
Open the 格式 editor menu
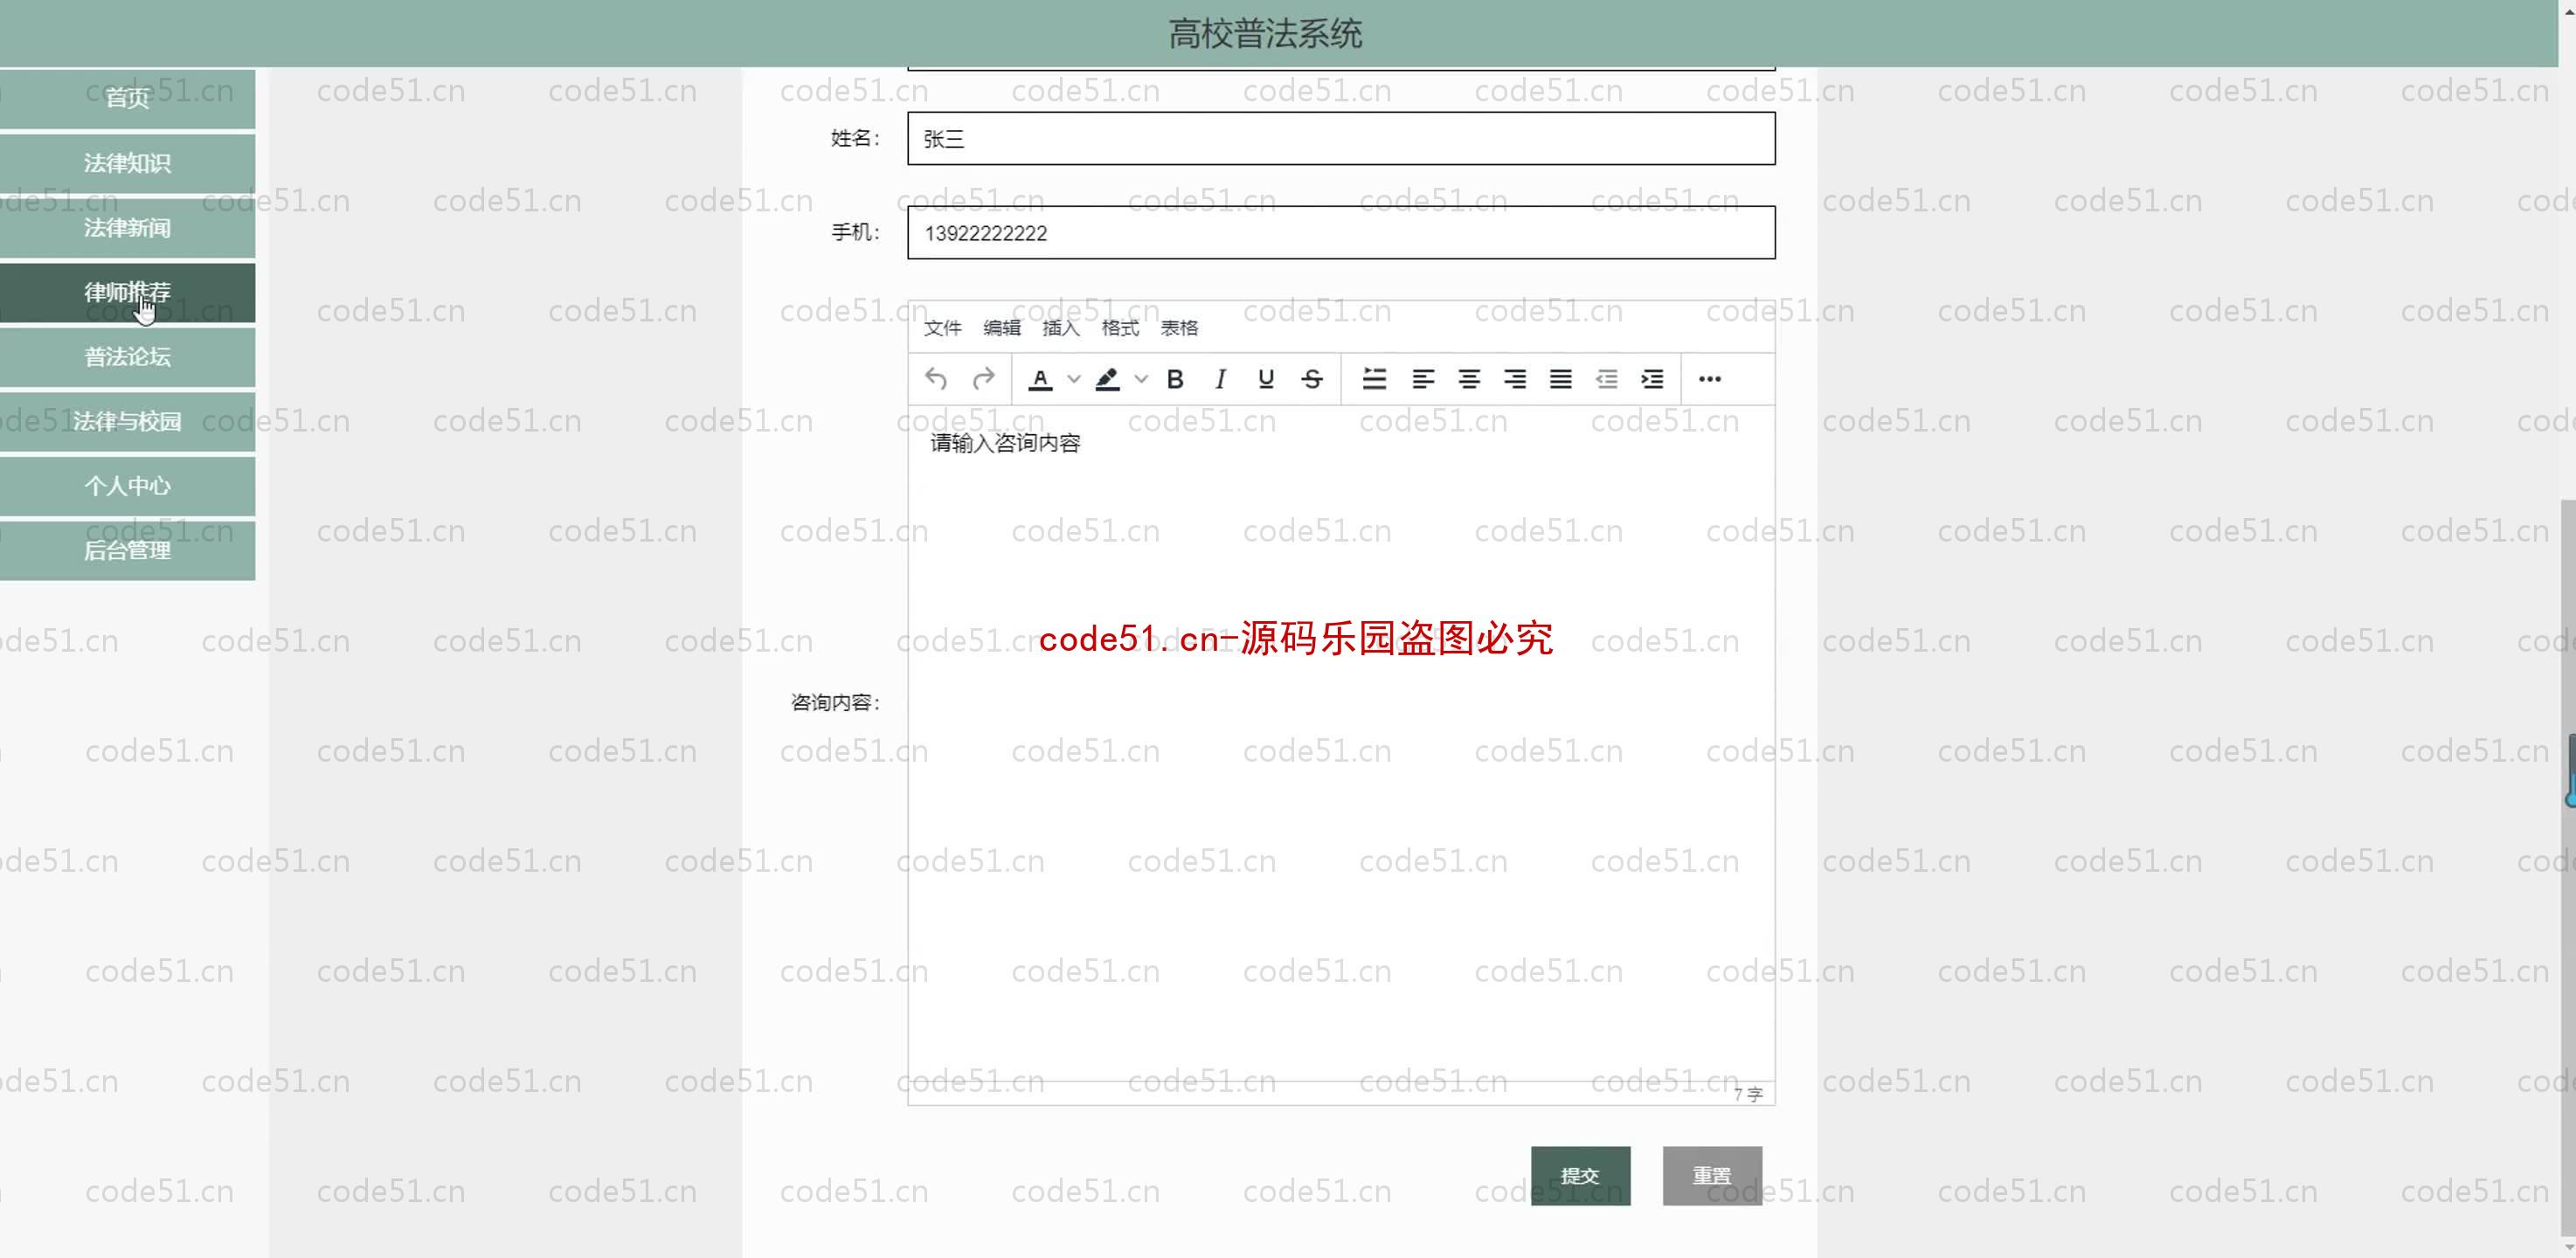(x=1120, y=328)
